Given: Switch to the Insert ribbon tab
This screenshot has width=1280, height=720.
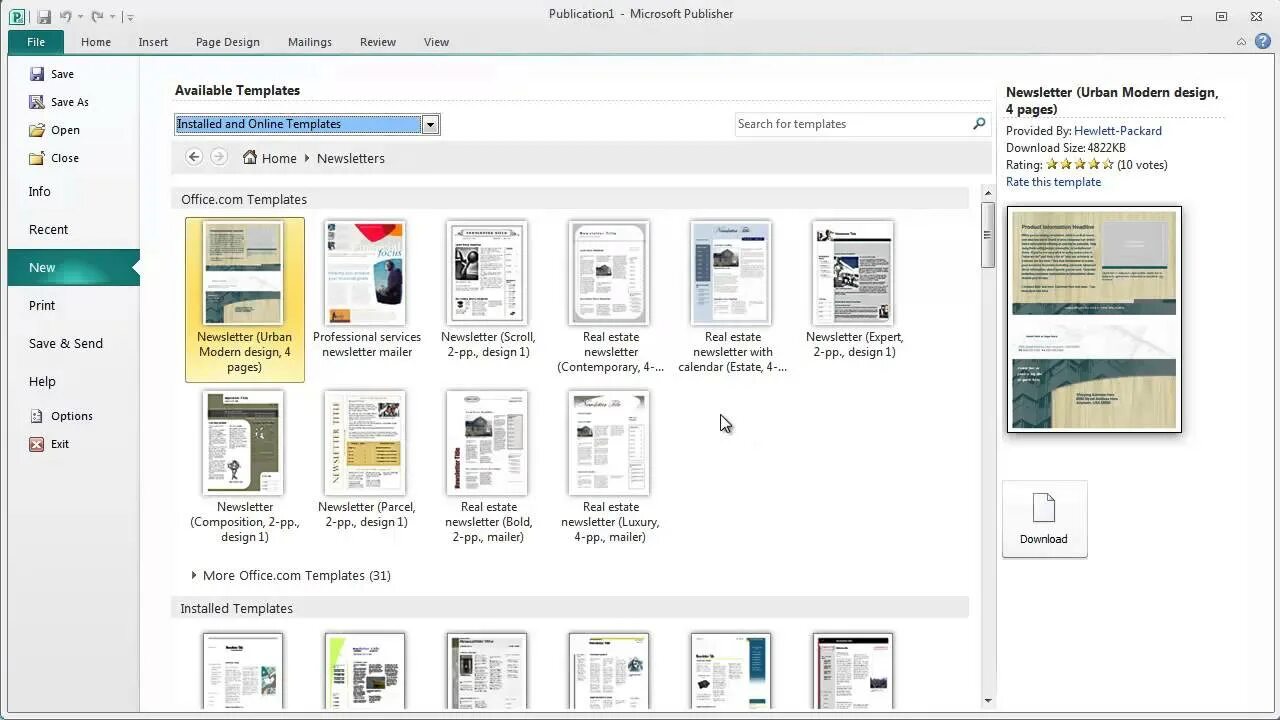Looking at the screenshot, I should (153, 42).
